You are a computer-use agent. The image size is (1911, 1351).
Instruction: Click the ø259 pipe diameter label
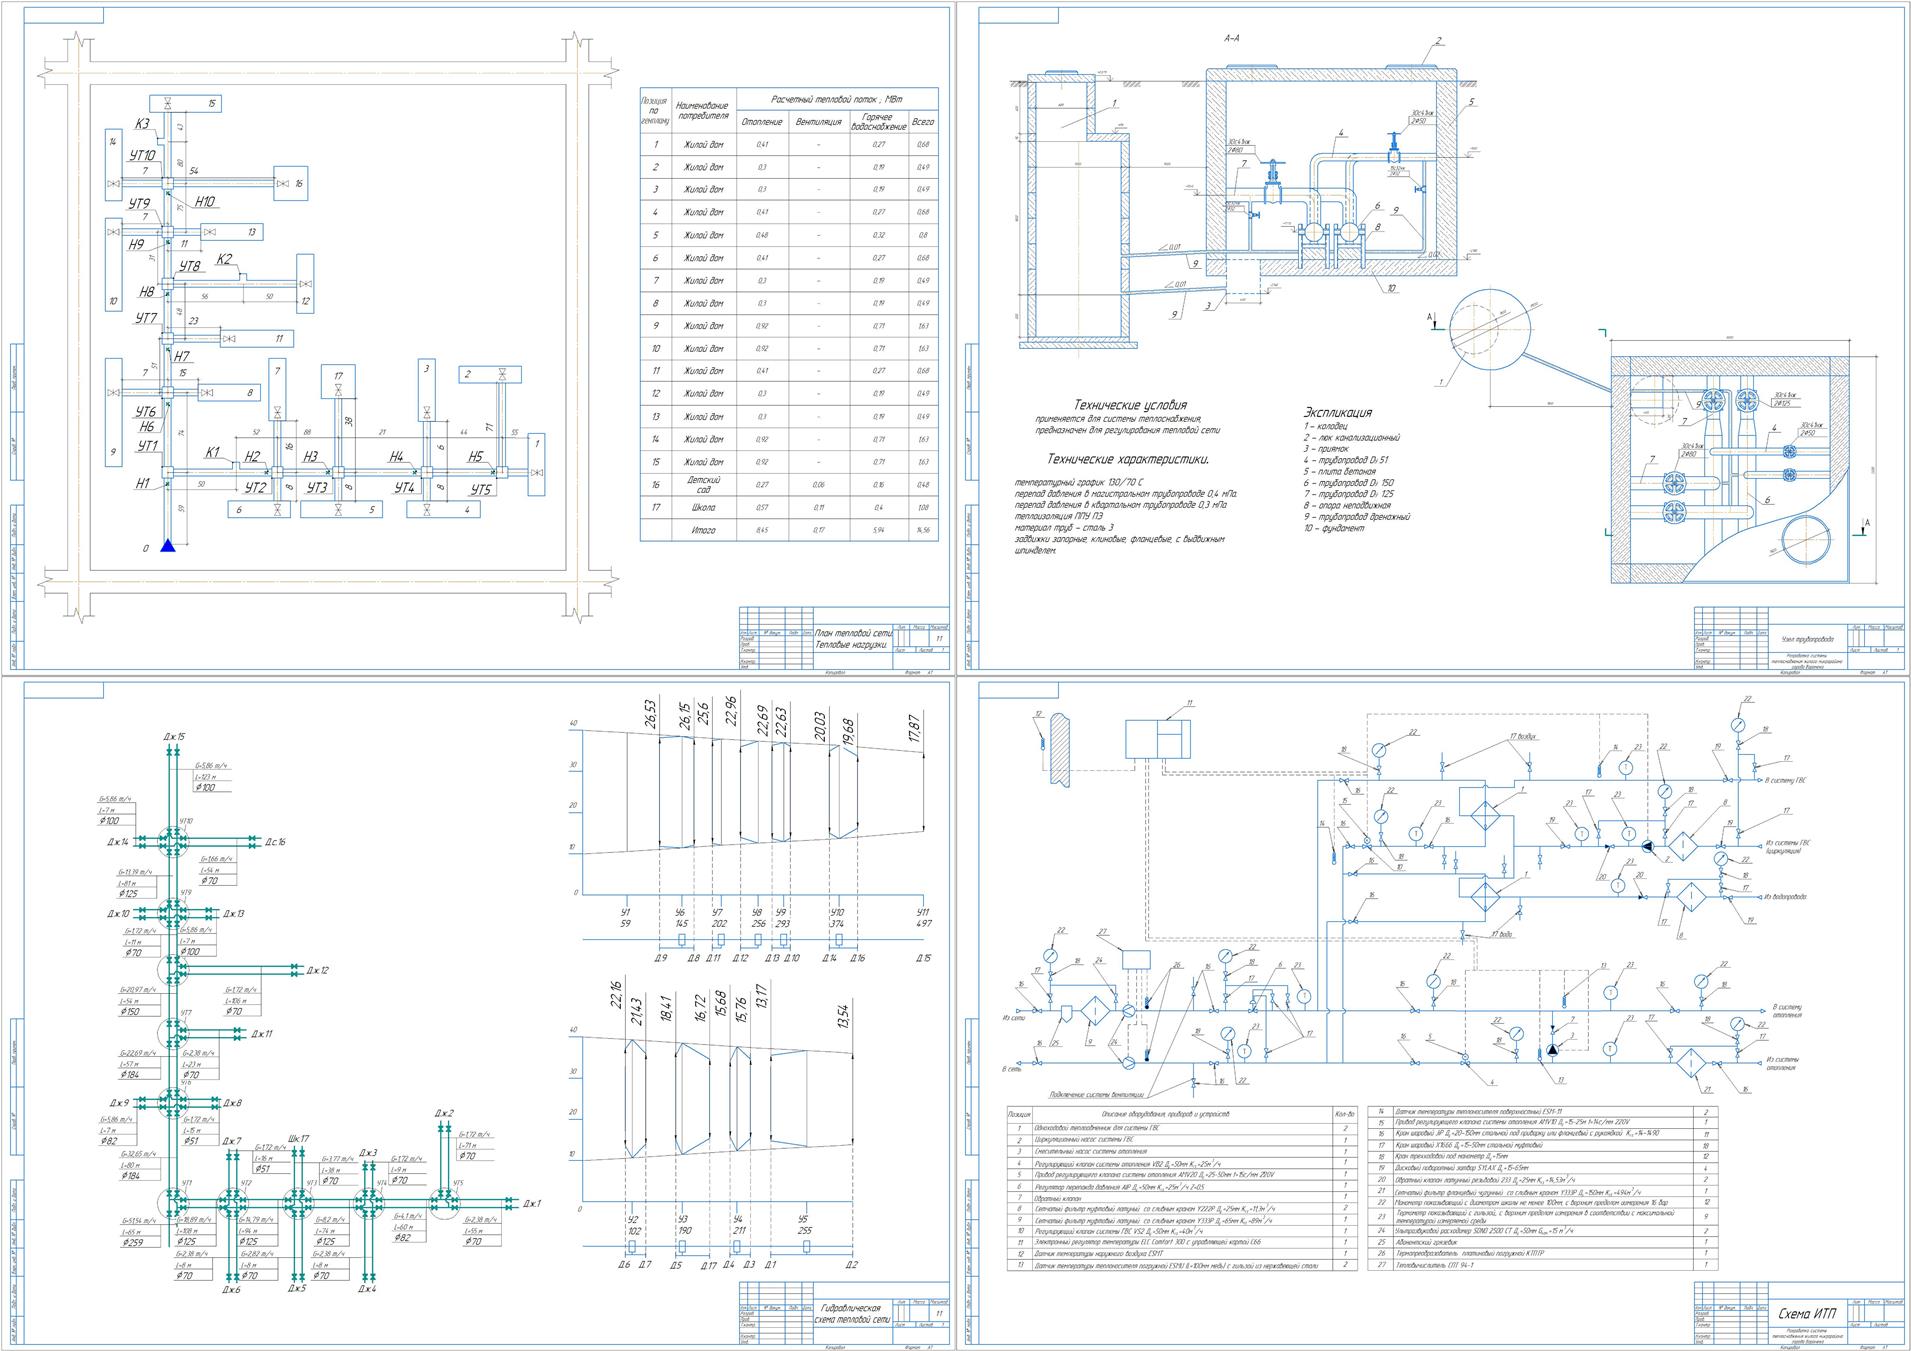coord(133,1242)
